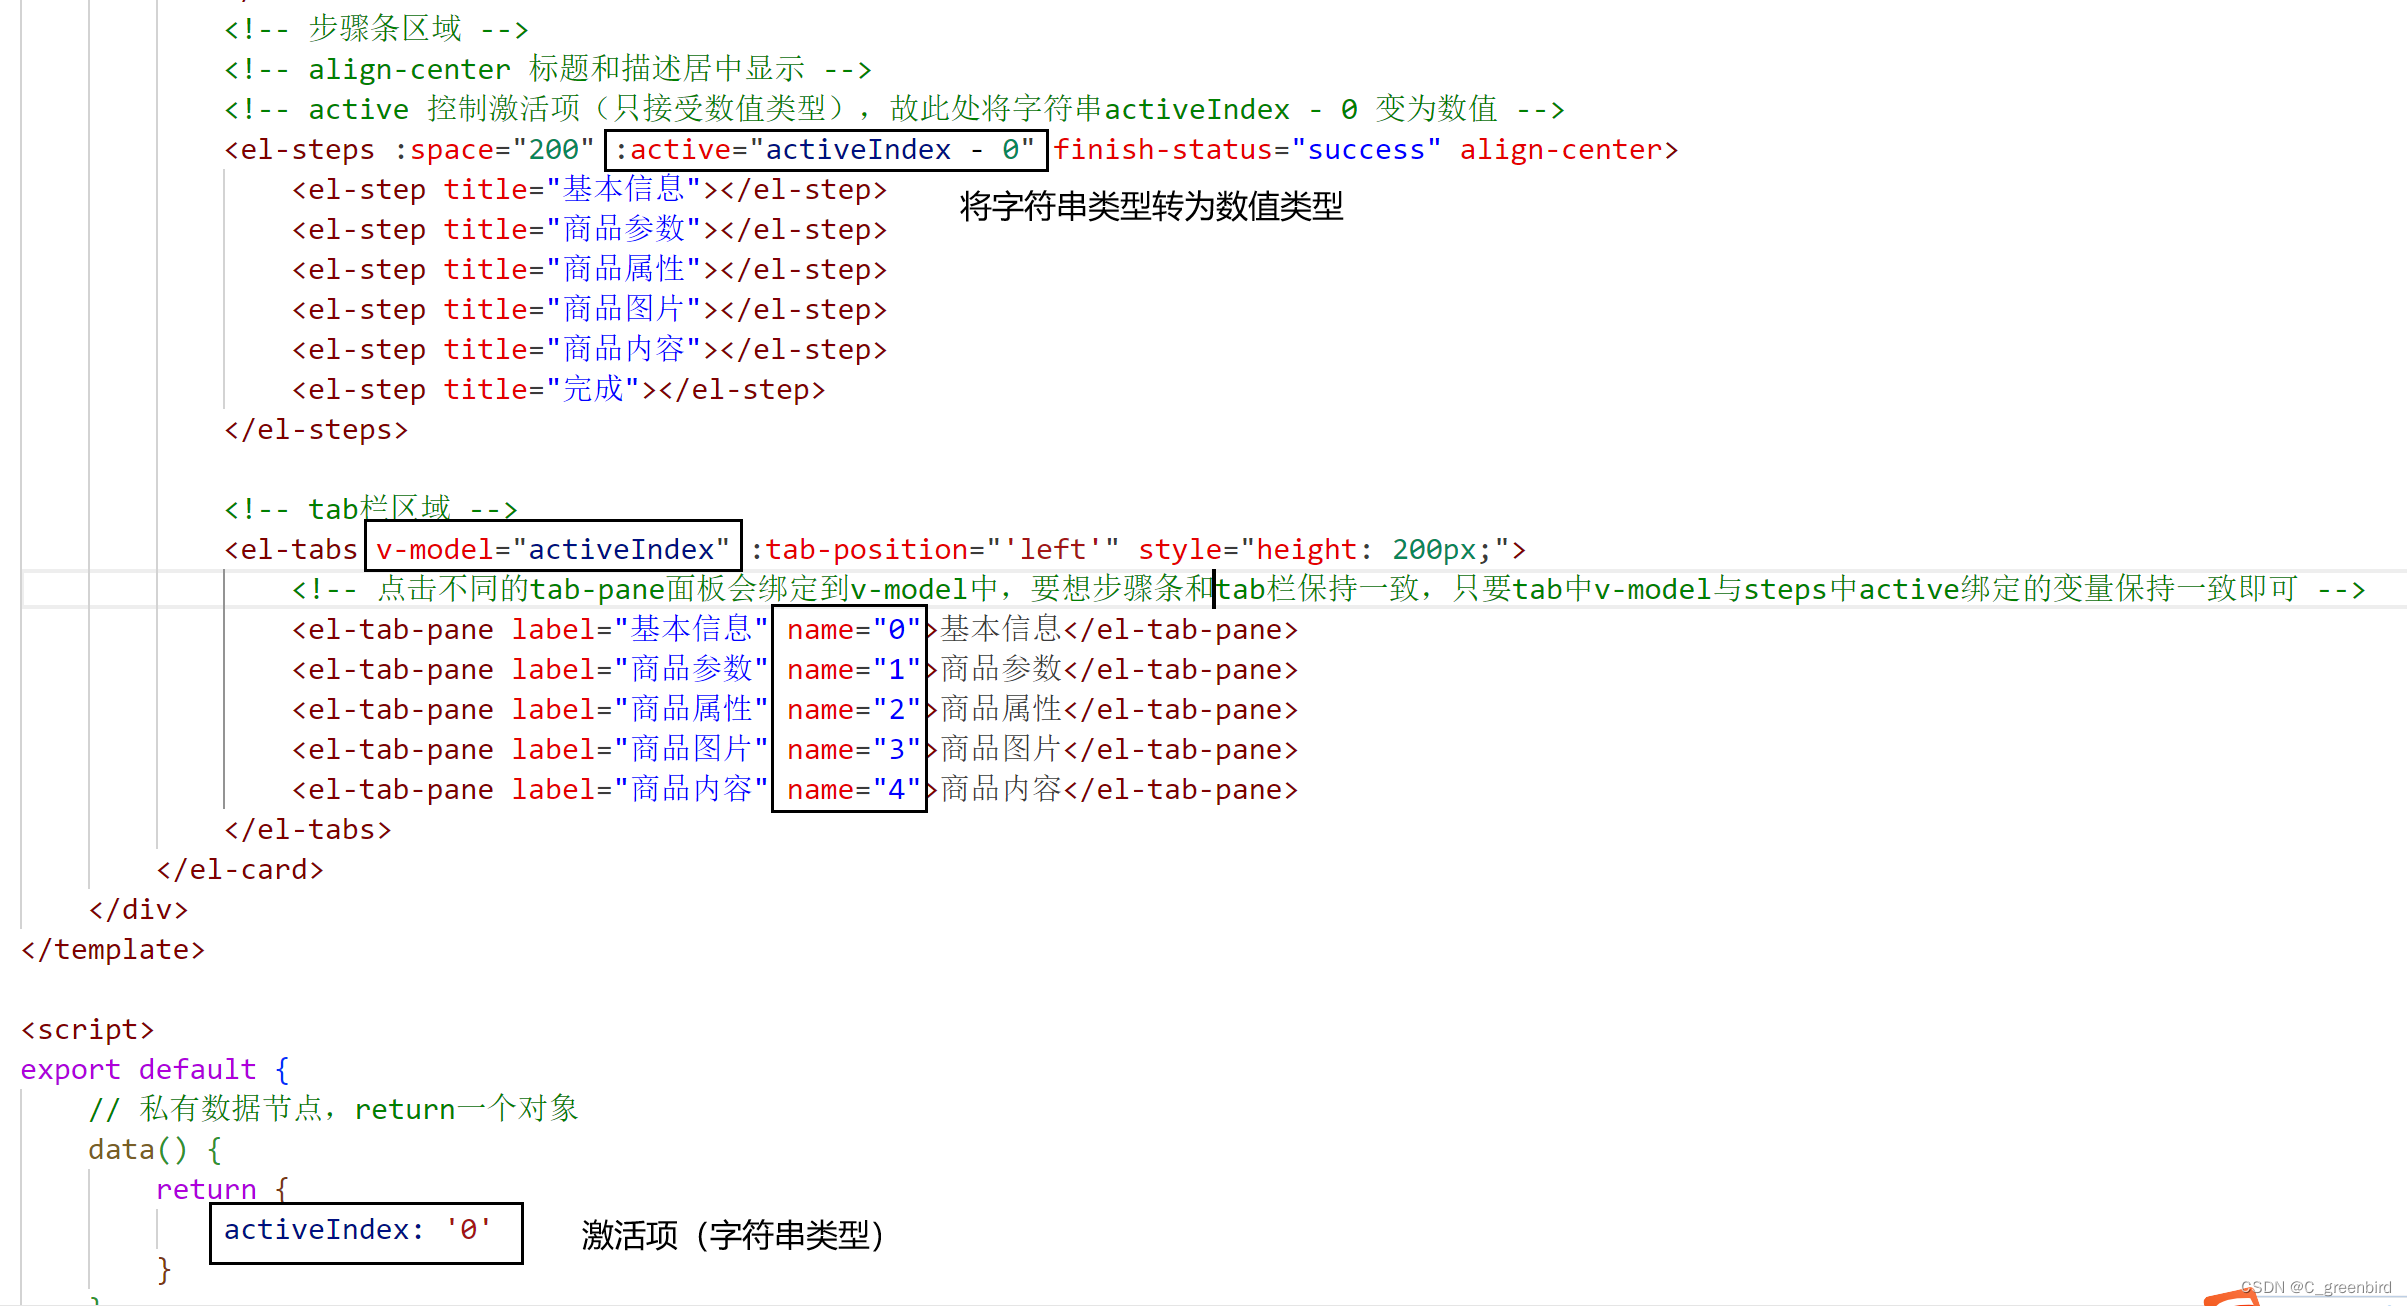This screenshot has height=1306, width=2407.
Task: Select the :space="200" attribute
Action: point(494,149)
